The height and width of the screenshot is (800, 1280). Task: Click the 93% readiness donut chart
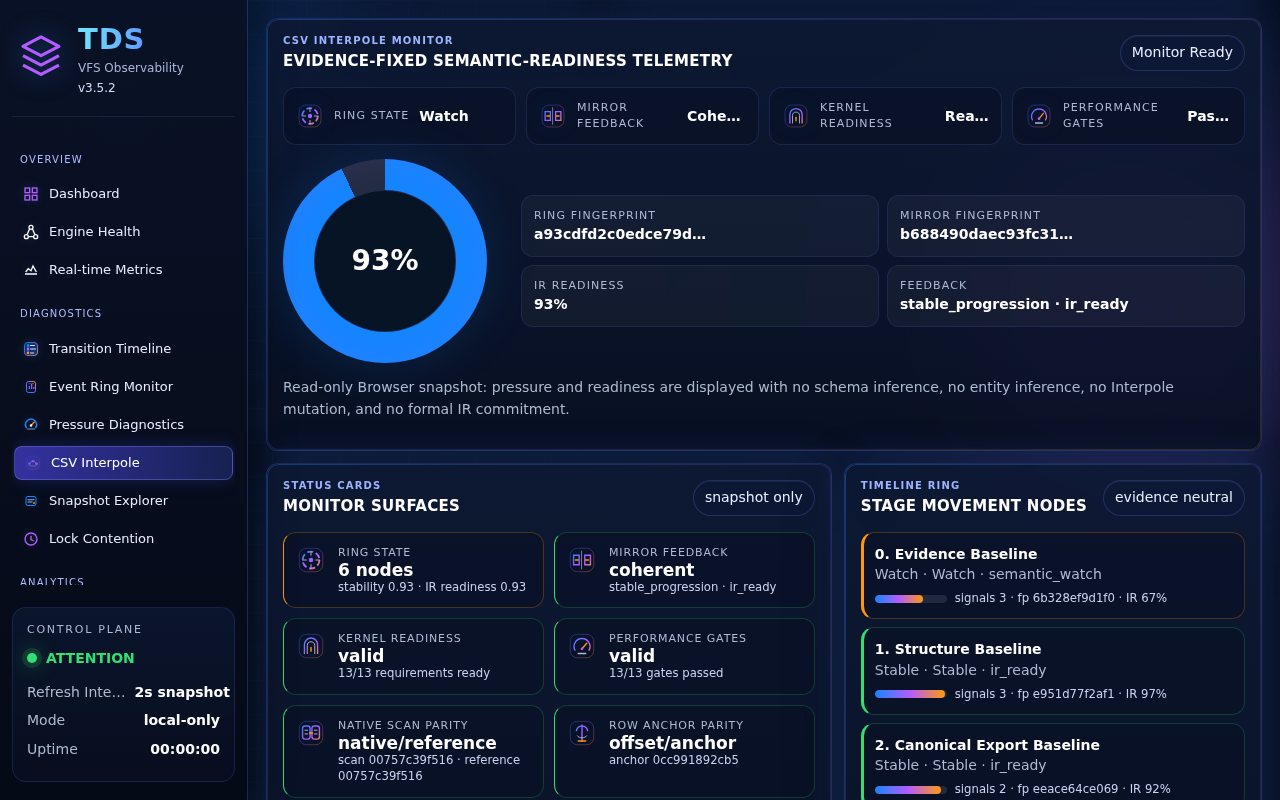click(385, 261)
